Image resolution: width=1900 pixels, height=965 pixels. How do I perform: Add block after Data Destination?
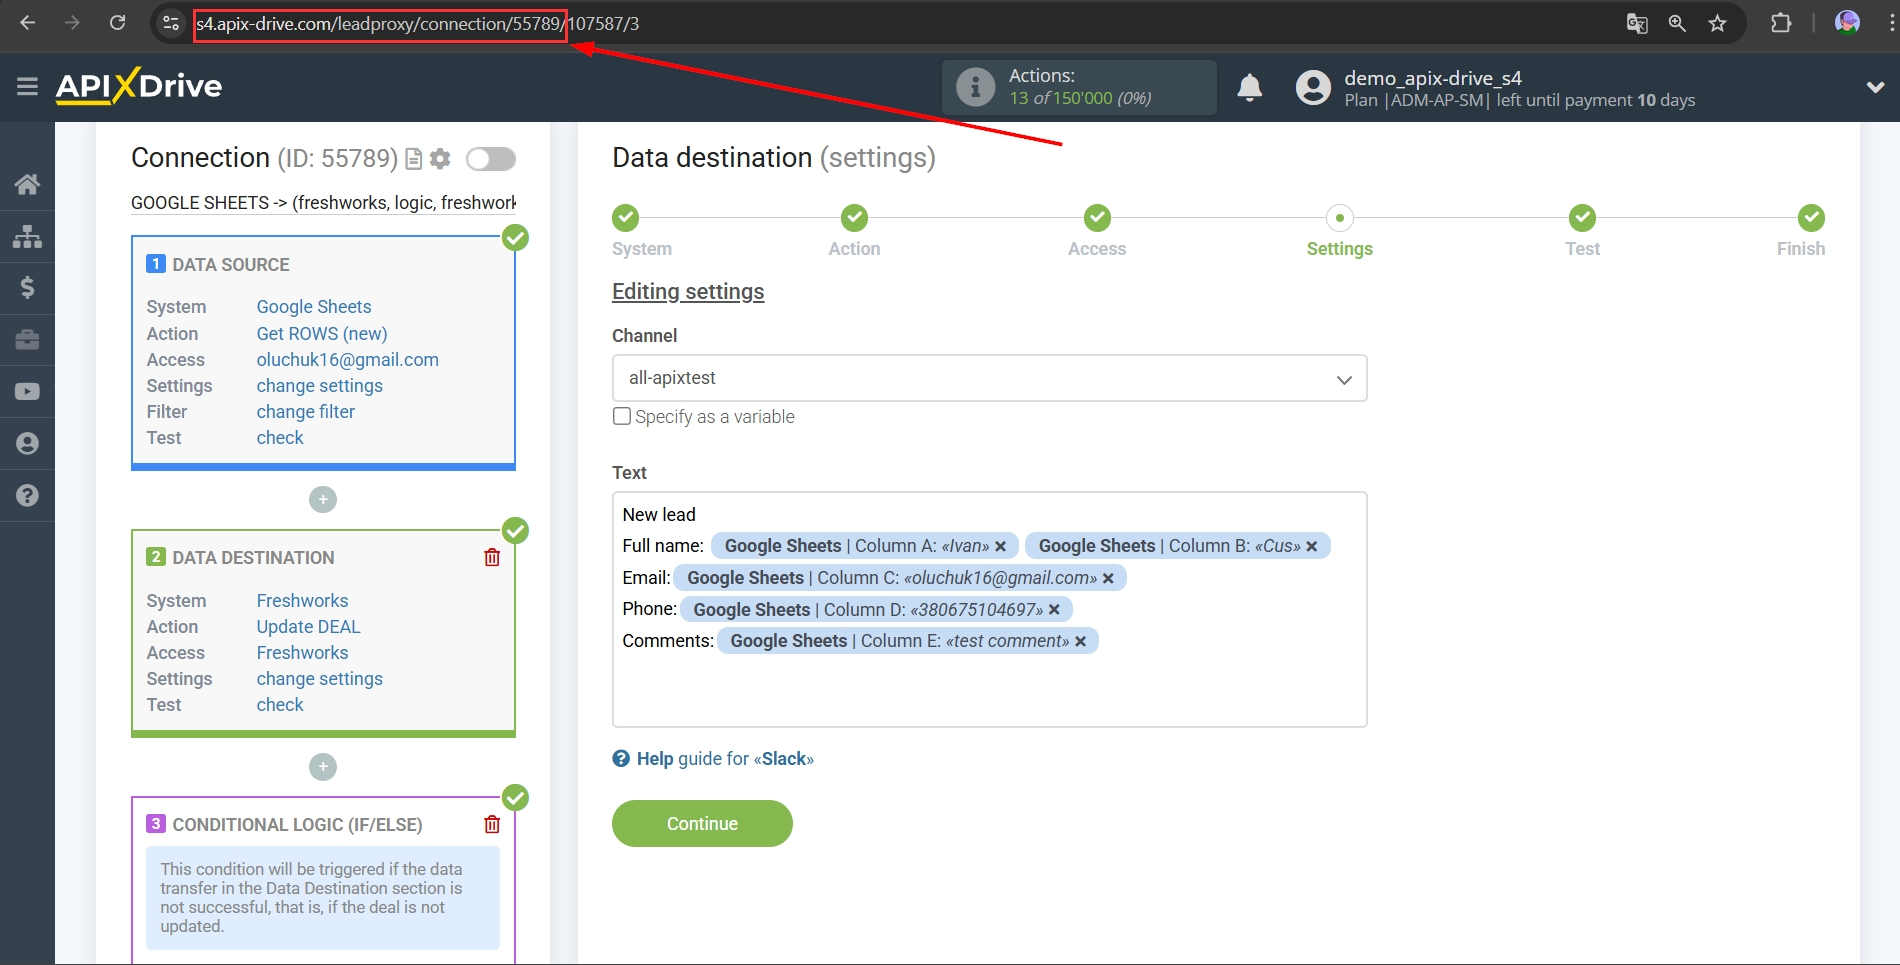coord(322,767)
